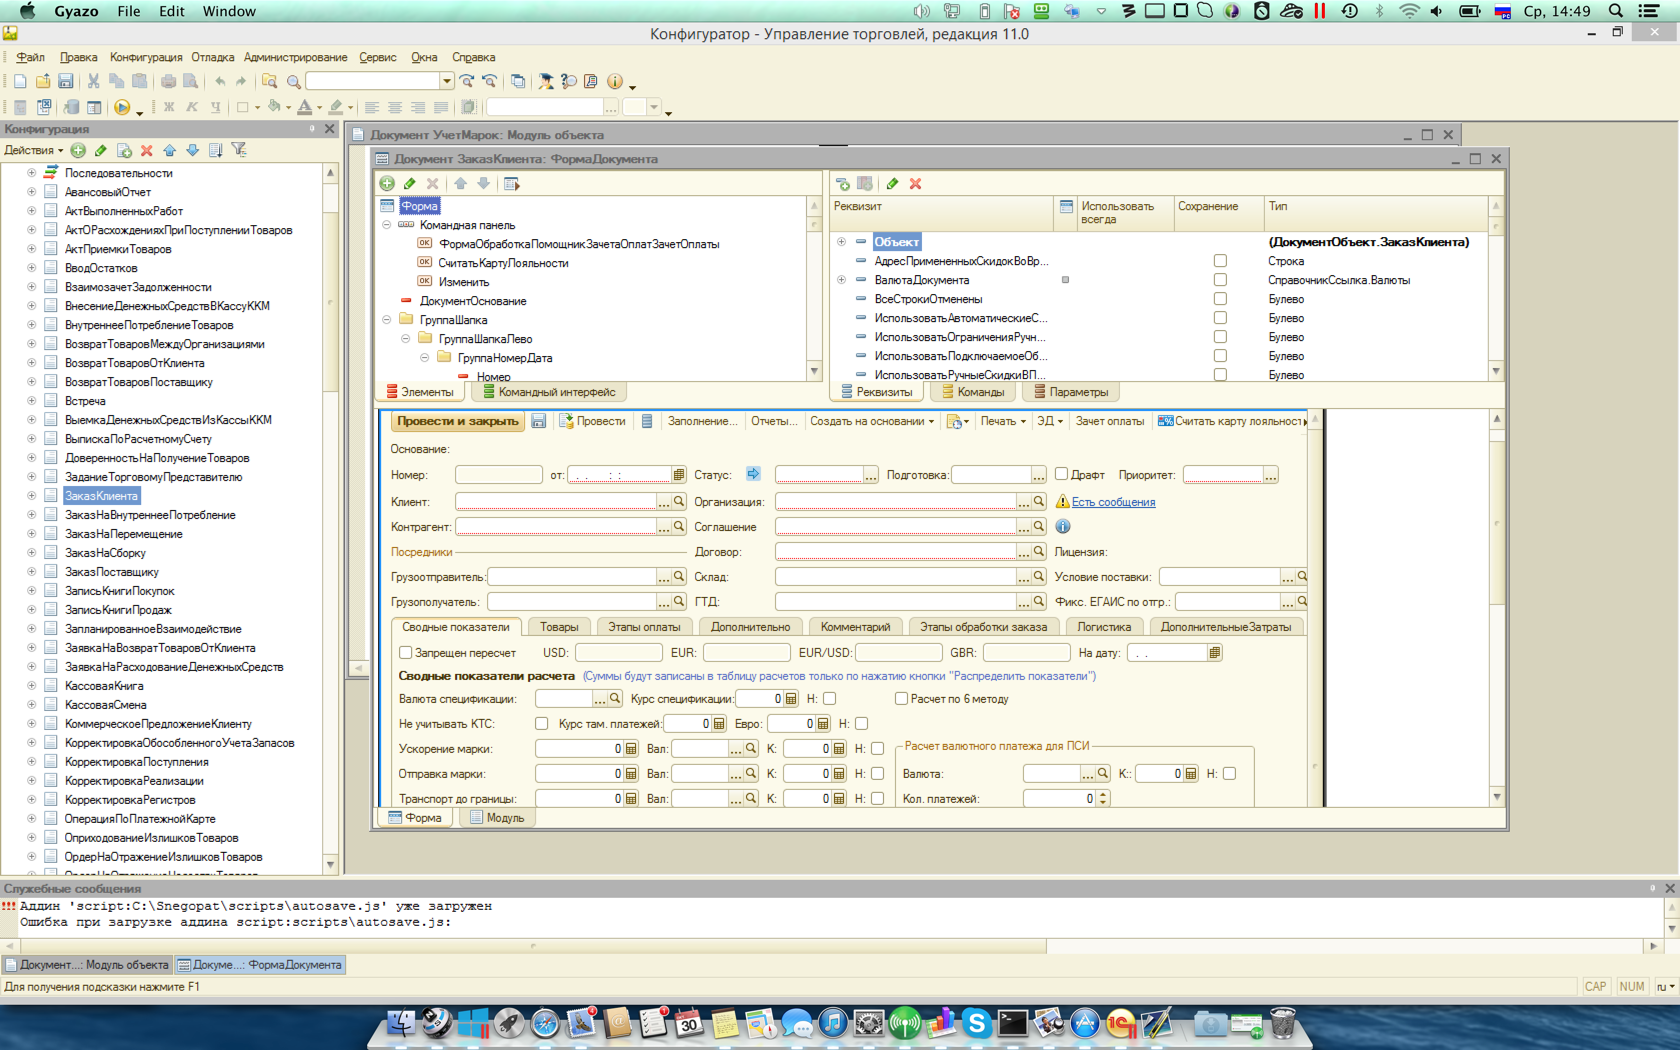Click the Провести и закрыть button
Screen dimensions: 1680x1050
(457, 421)
